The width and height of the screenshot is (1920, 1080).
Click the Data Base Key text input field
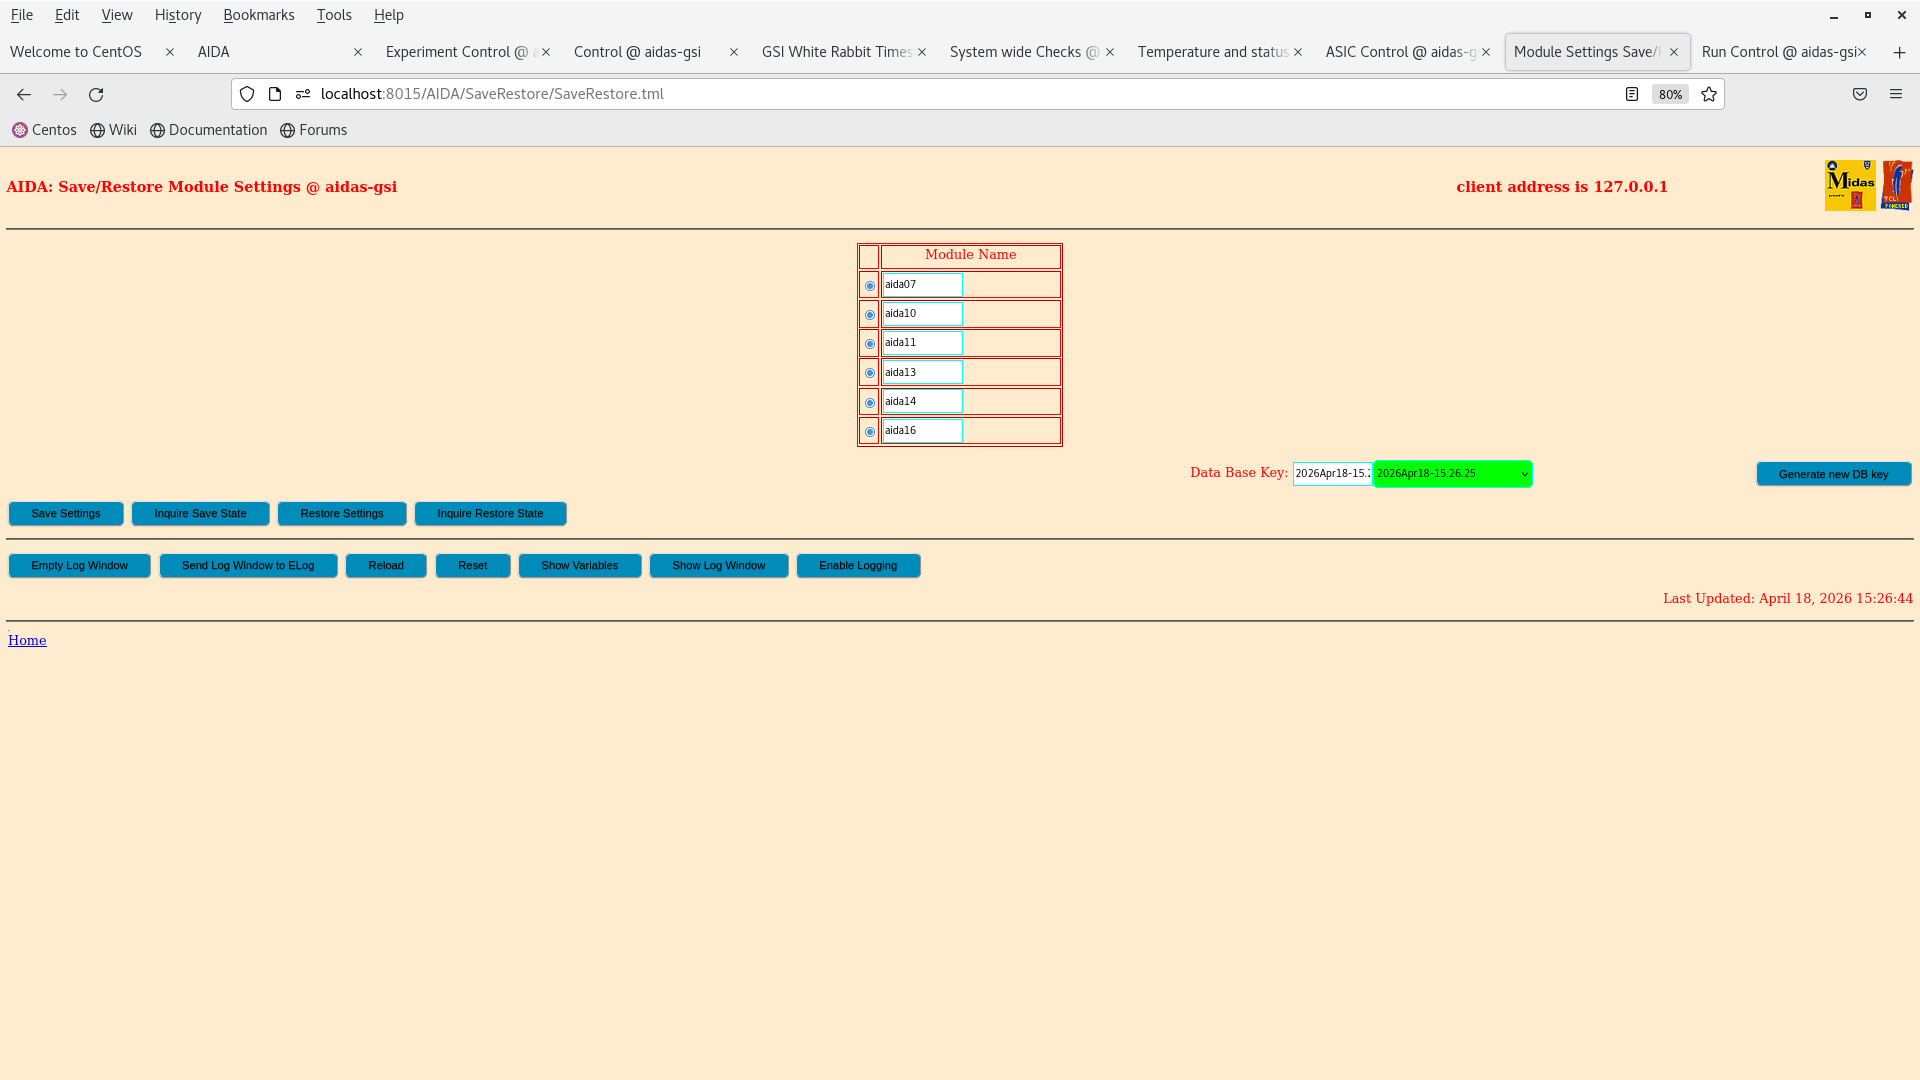pos(1331,473)
